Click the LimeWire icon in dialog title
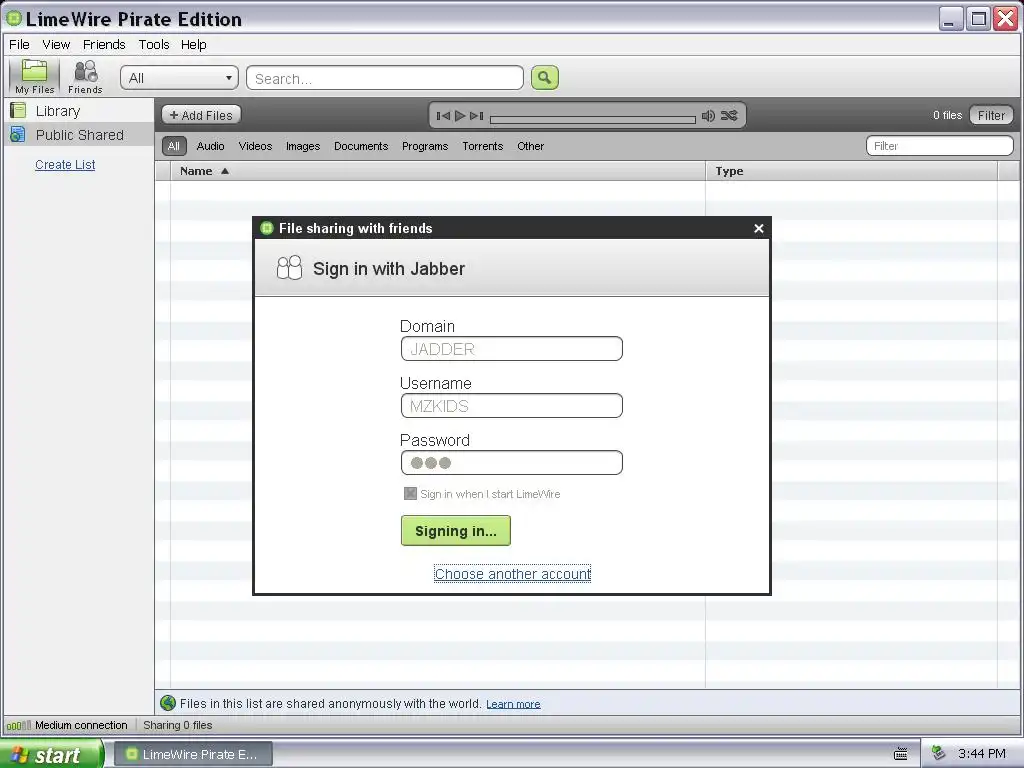Image resolution: width=1024 pixels, height=768 pixels. (266, 228)
